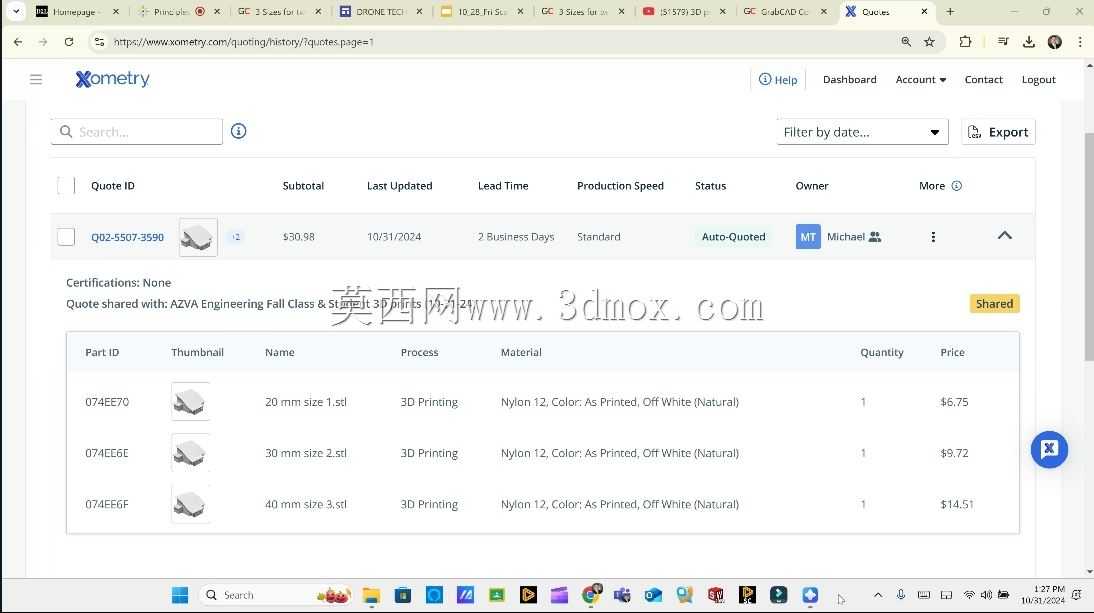Open the Xometry chat widget button
The width and height of the screenshot is (1094, 613).
[x=1049, y=449]
